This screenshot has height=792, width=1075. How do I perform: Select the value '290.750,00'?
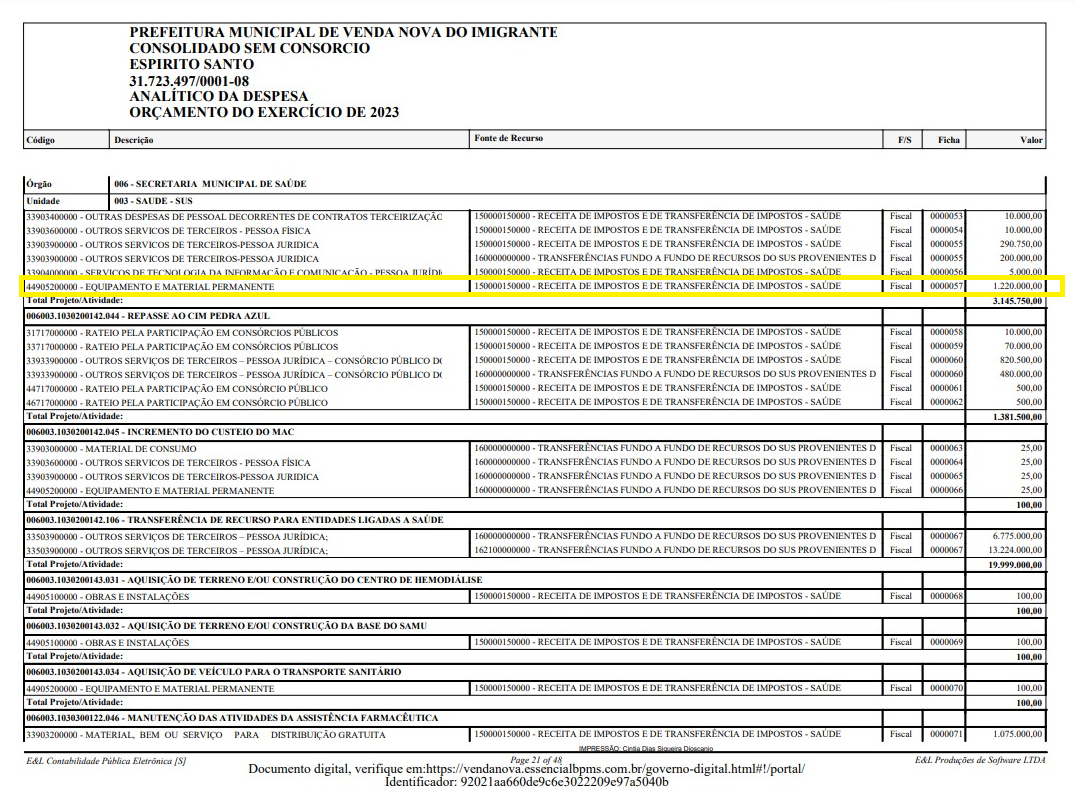click(x=1021, y=244)
